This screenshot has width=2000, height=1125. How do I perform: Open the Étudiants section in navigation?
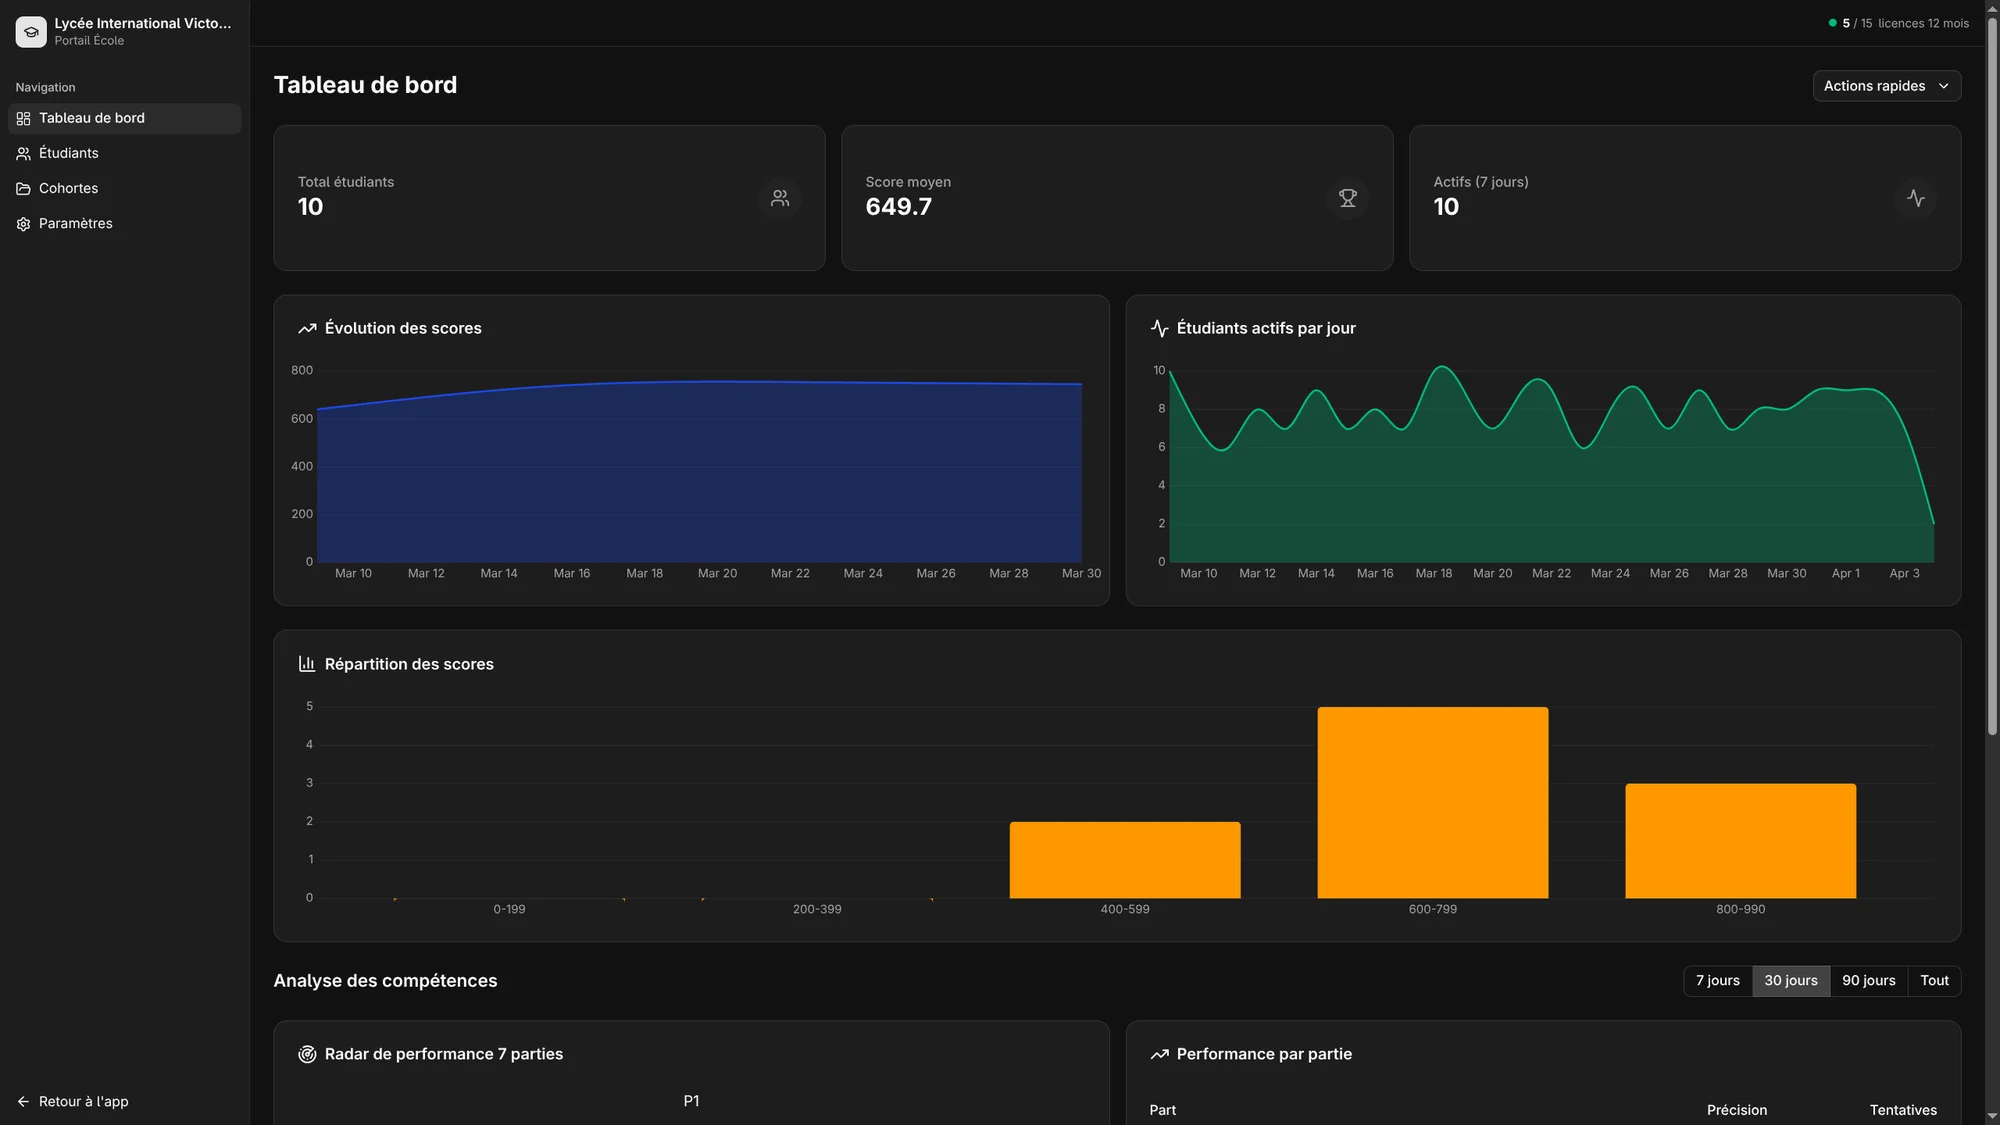pyautogui.click(x=68, y=153)
